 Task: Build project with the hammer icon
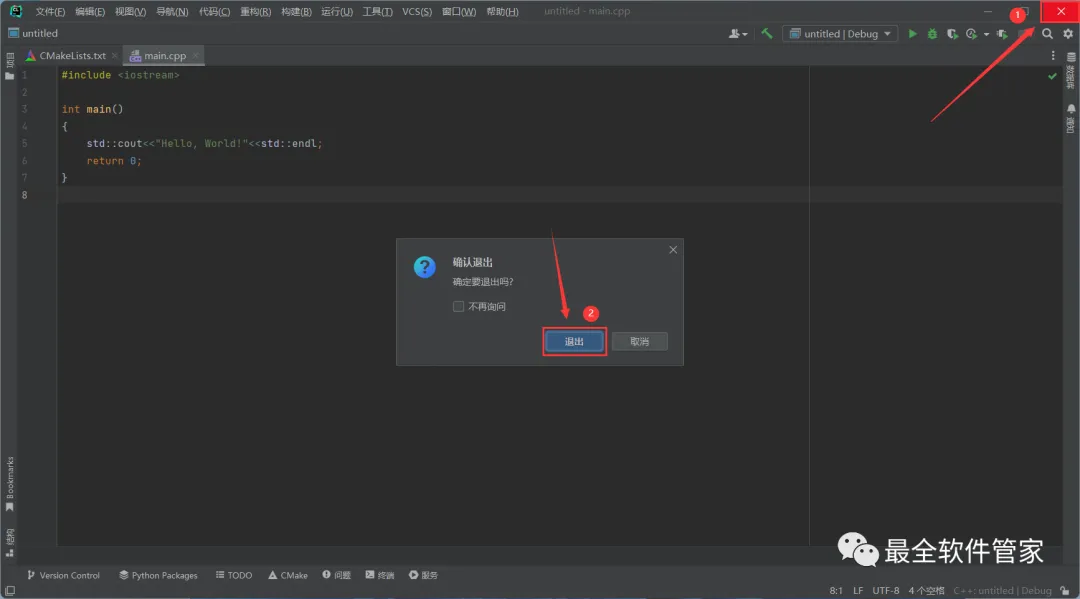point(767,33)
